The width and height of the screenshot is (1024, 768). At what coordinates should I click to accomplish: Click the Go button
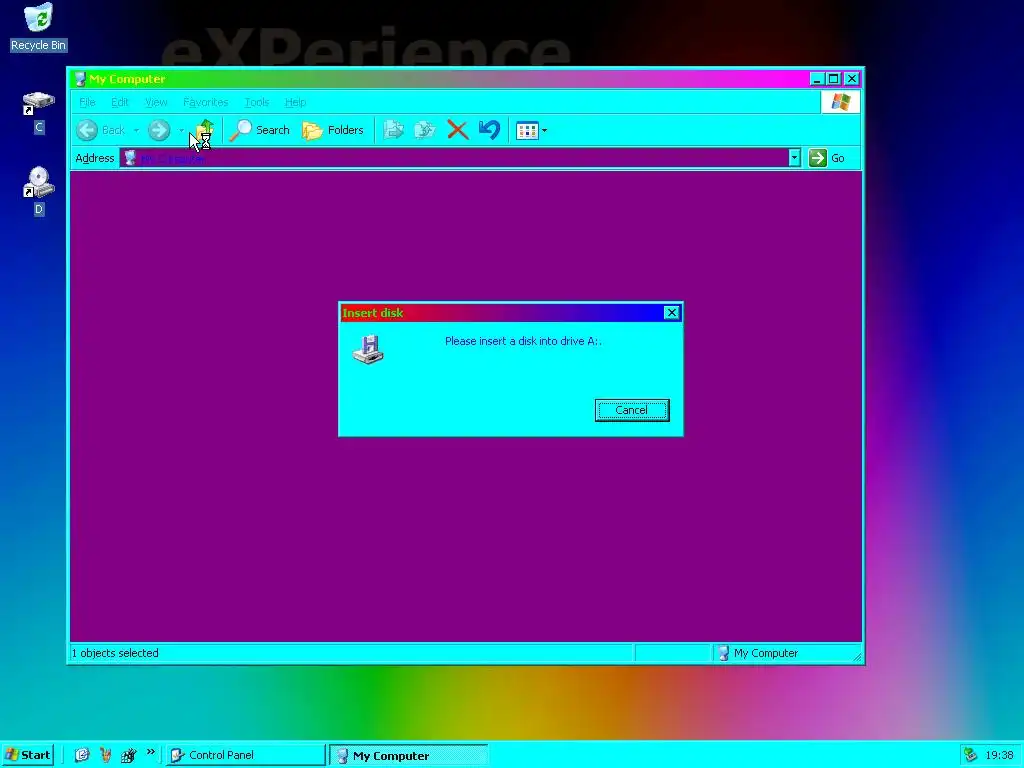coord(827,158)
